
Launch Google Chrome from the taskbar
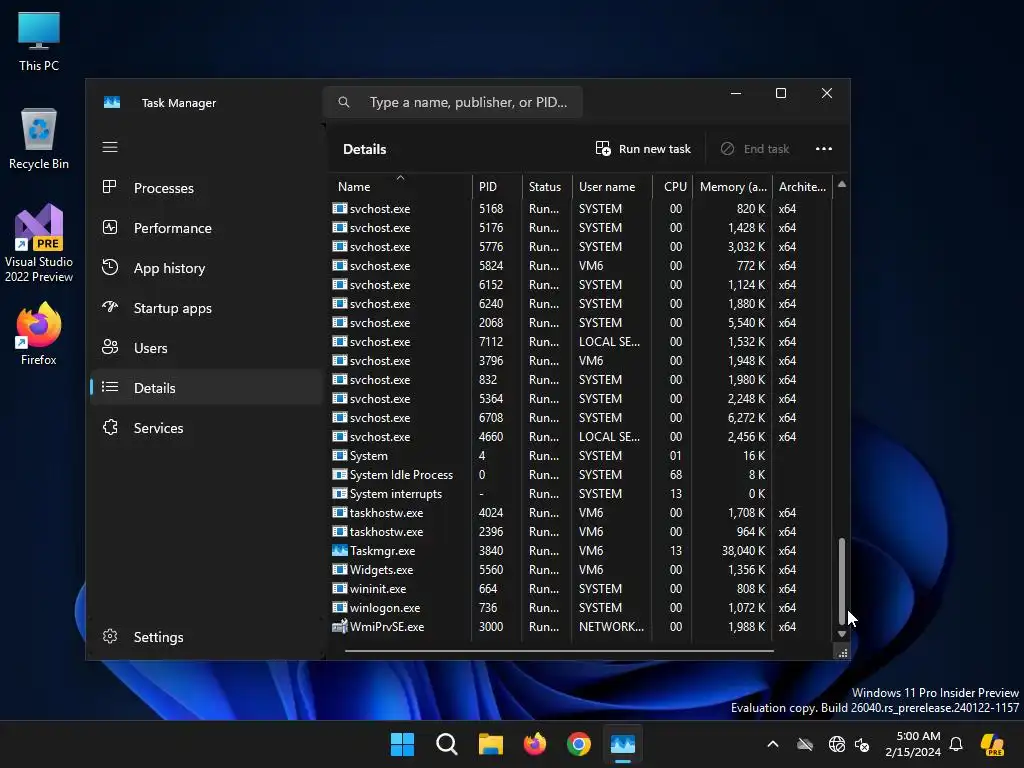(579, 744)
